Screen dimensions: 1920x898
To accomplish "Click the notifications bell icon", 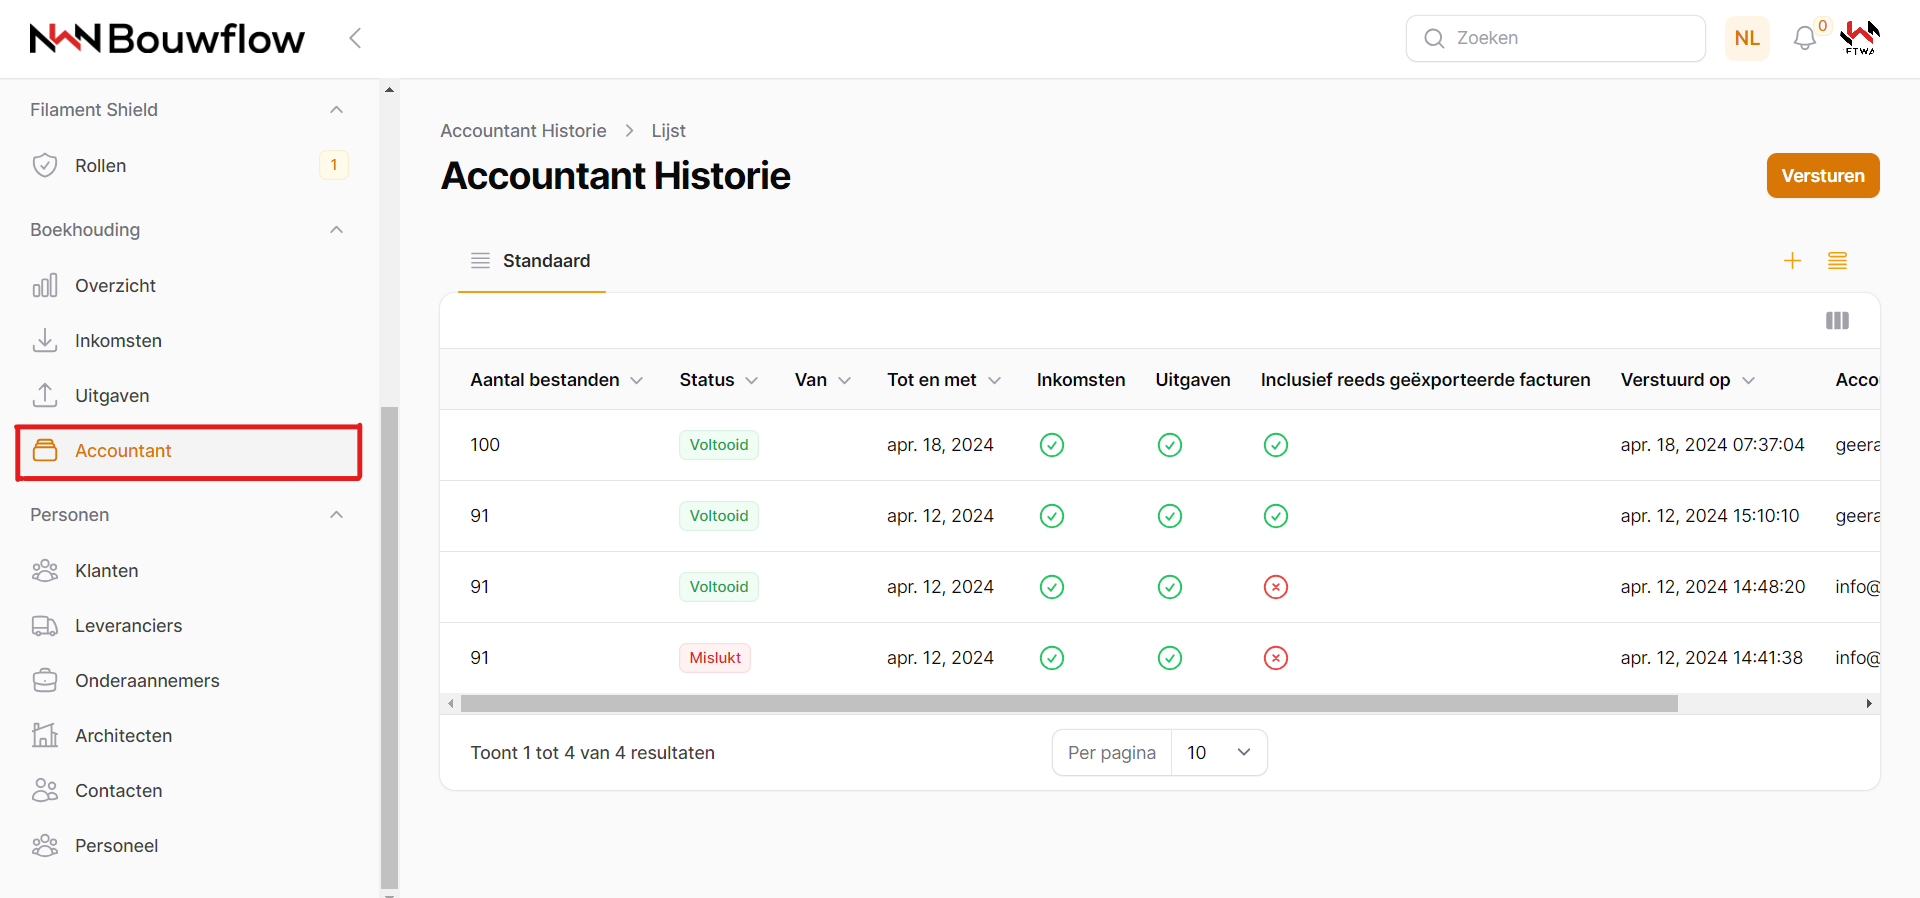I will pyautogui.click(x=1804, y=39).
